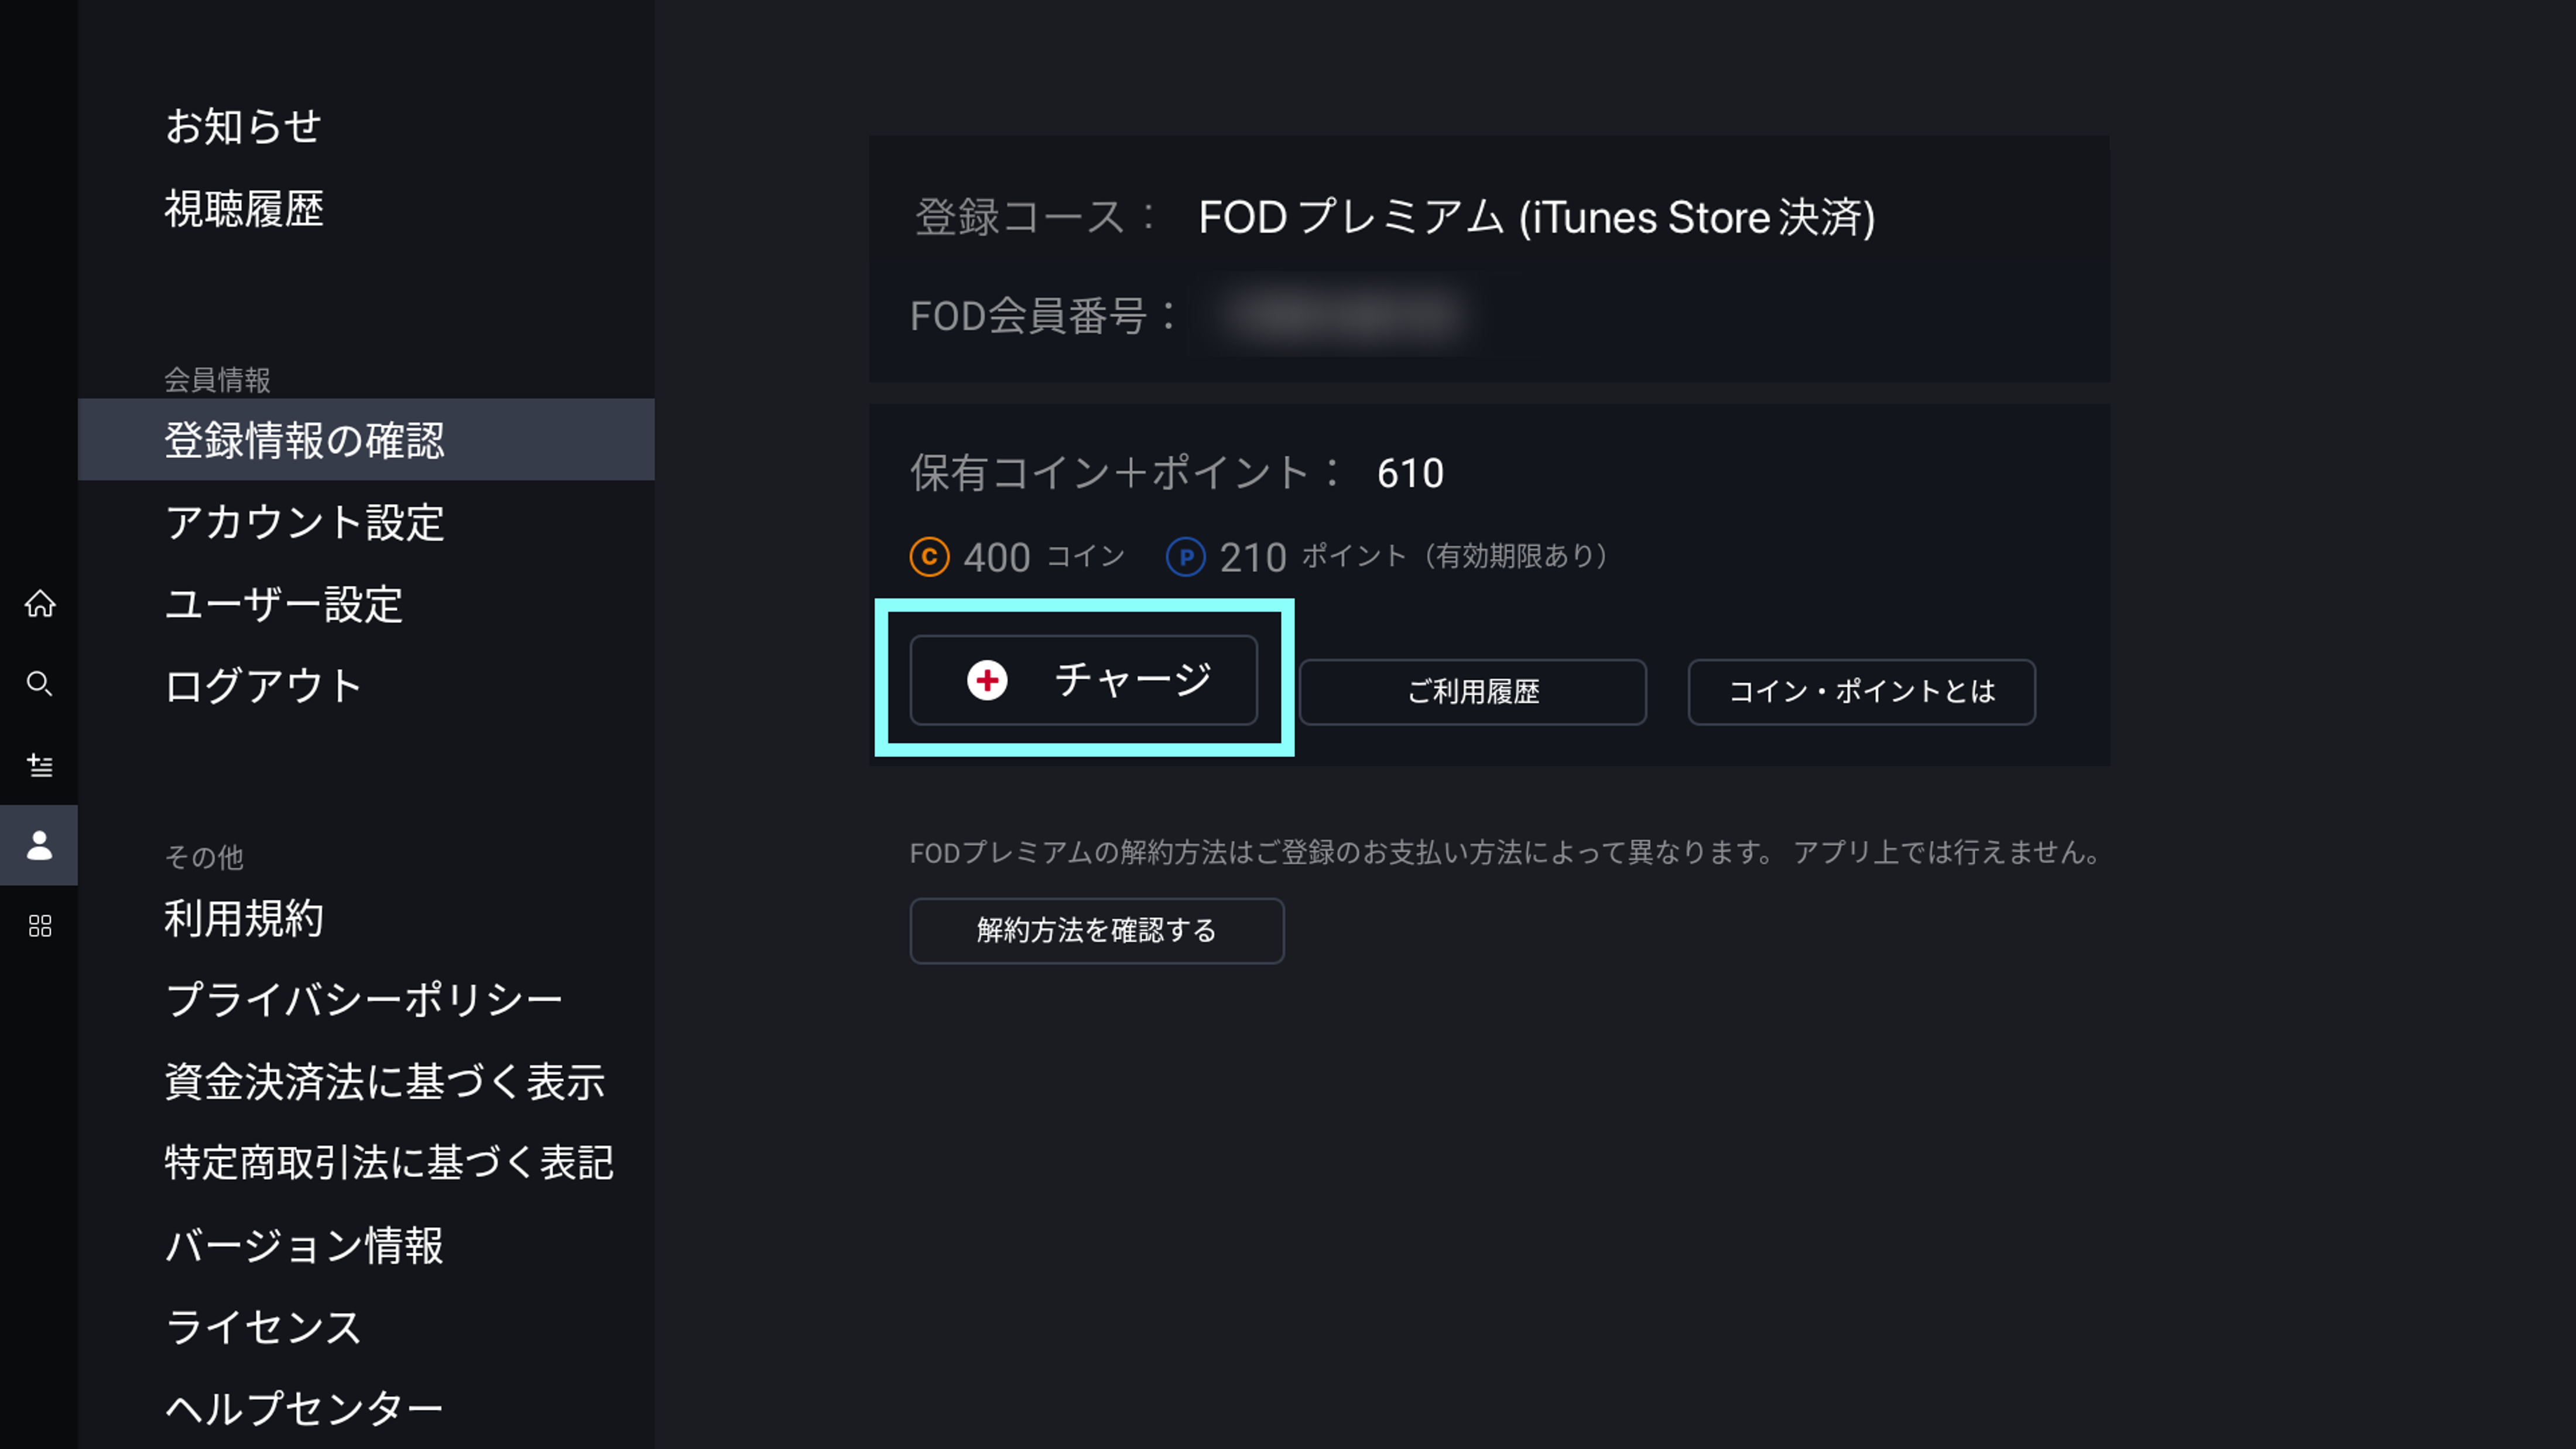2576x1449 pixels.
Task: Click FOD プレミアム (iTunes Store 決済) text
Action: click(x=1537, y=218)
